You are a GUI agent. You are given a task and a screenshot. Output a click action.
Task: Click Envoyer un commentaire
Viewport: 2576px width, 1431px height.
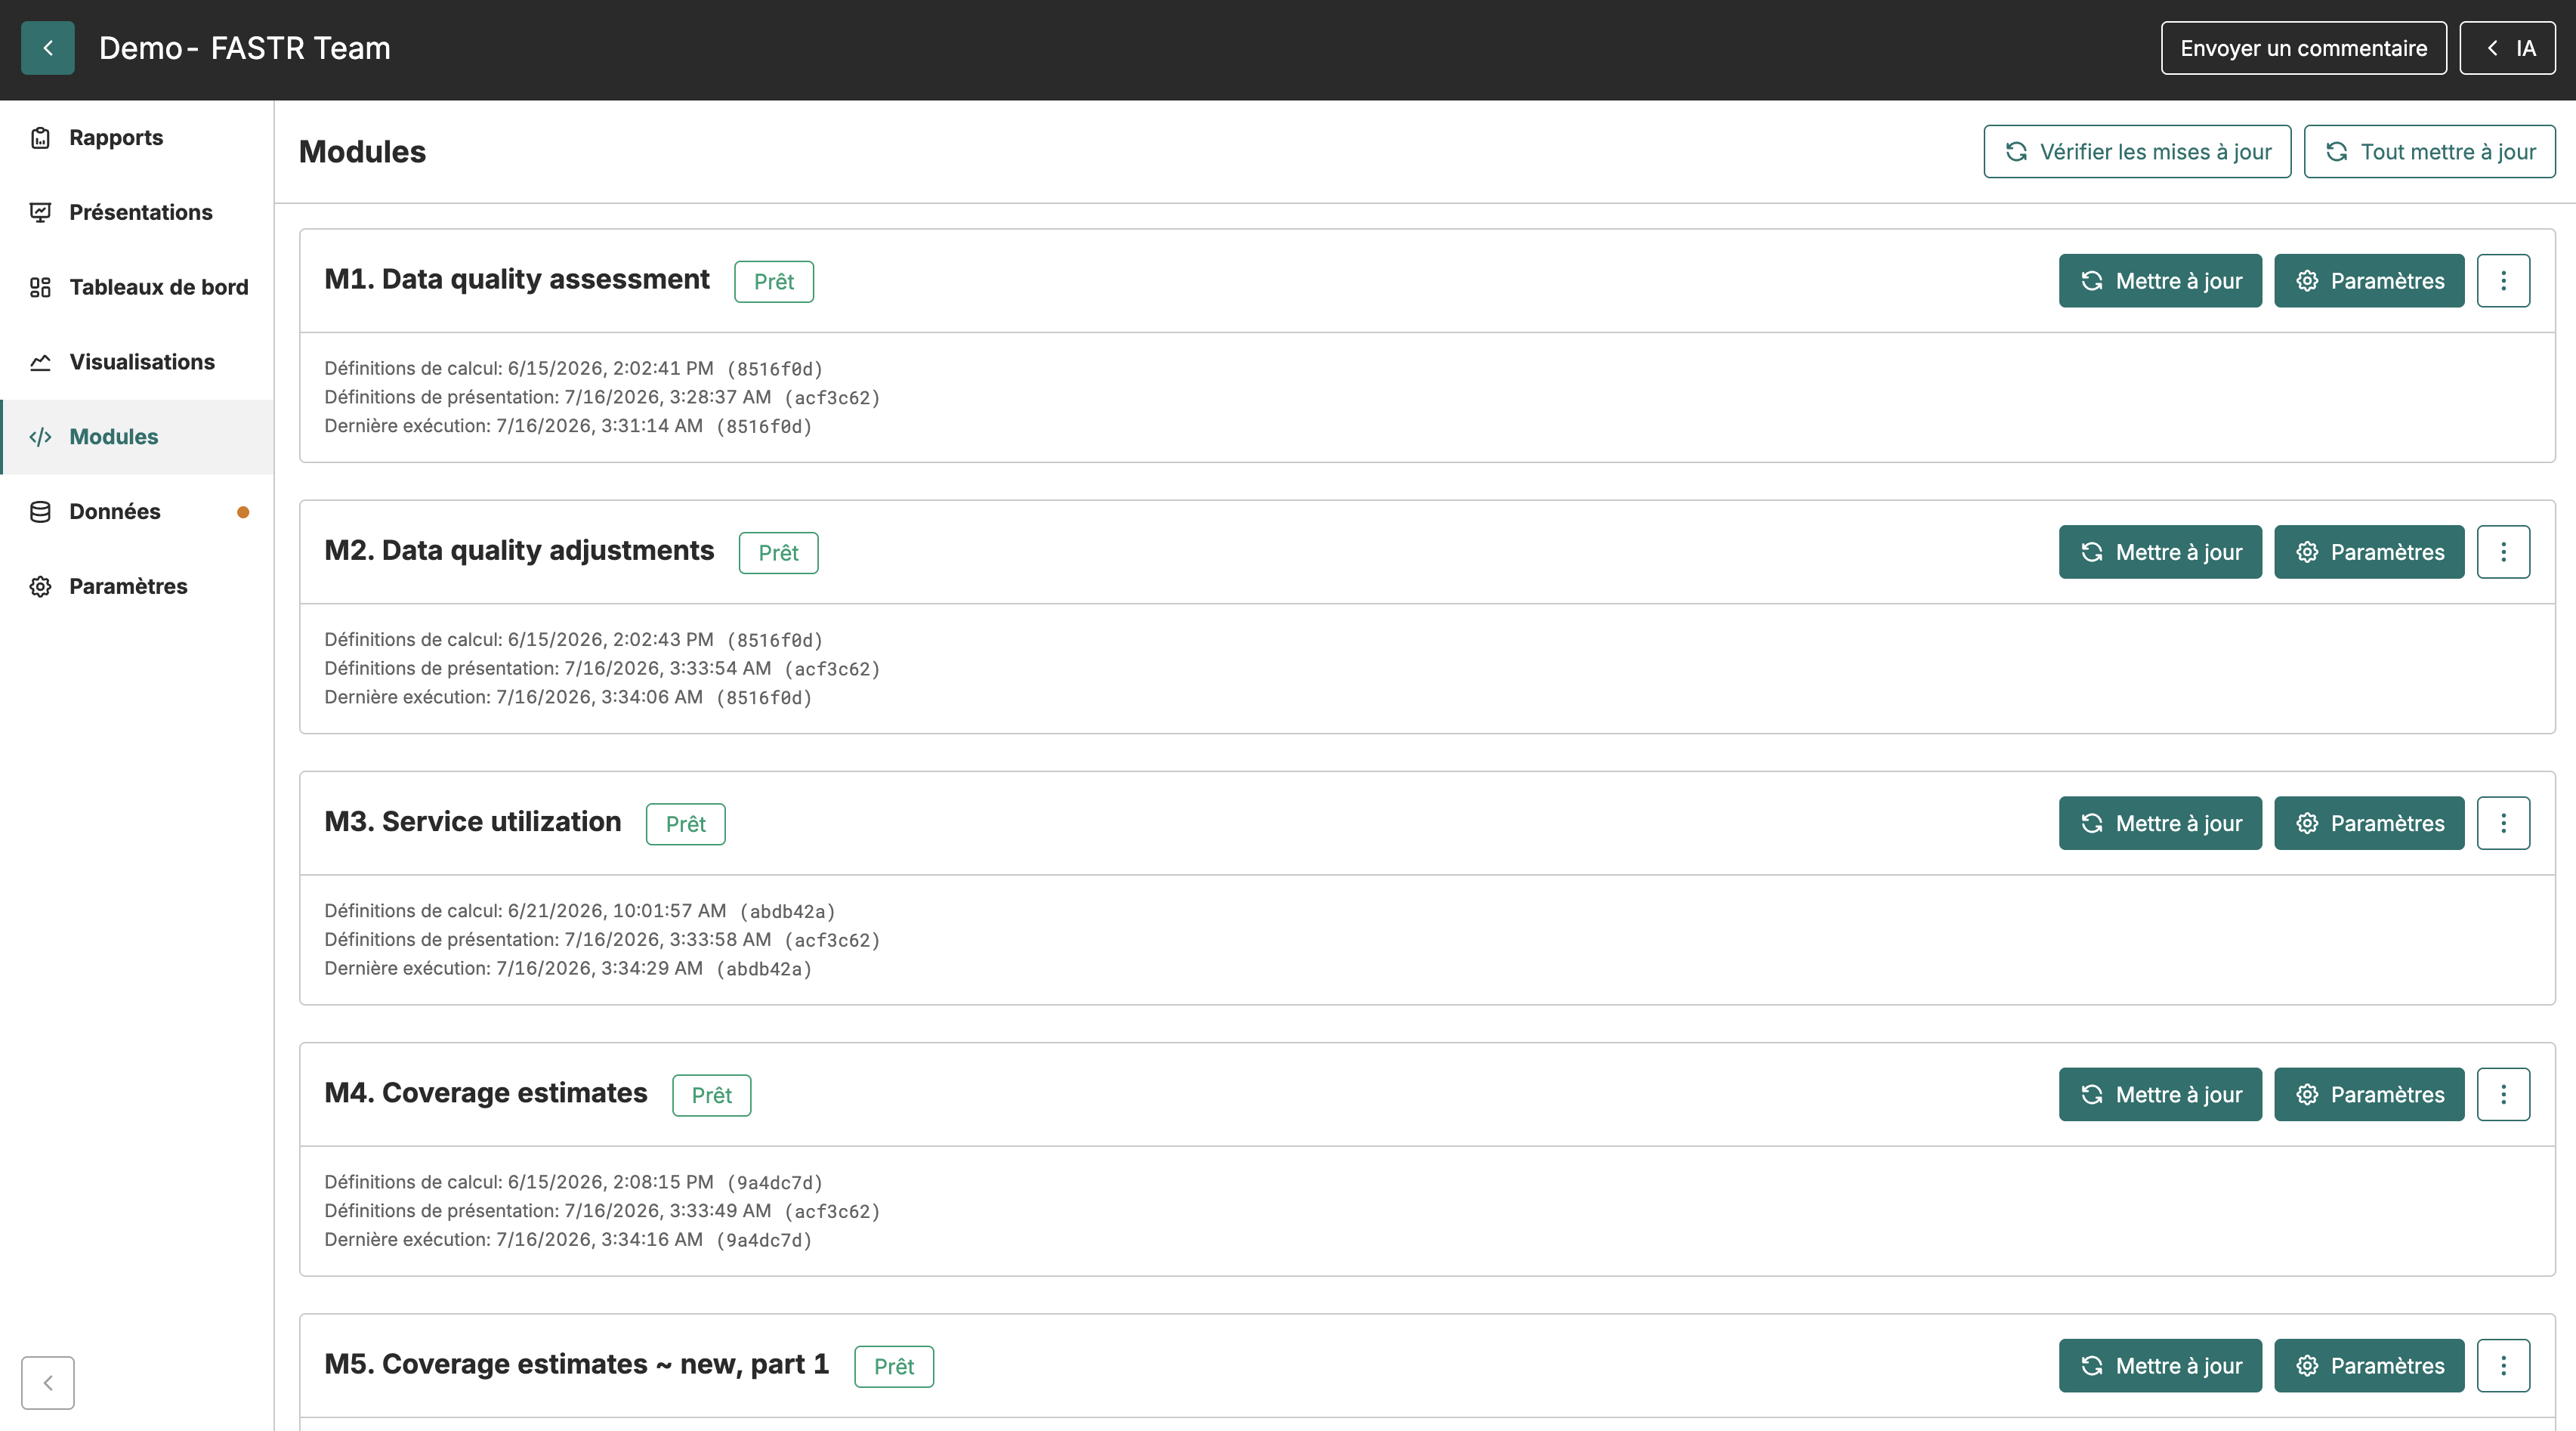(2304, 48)
